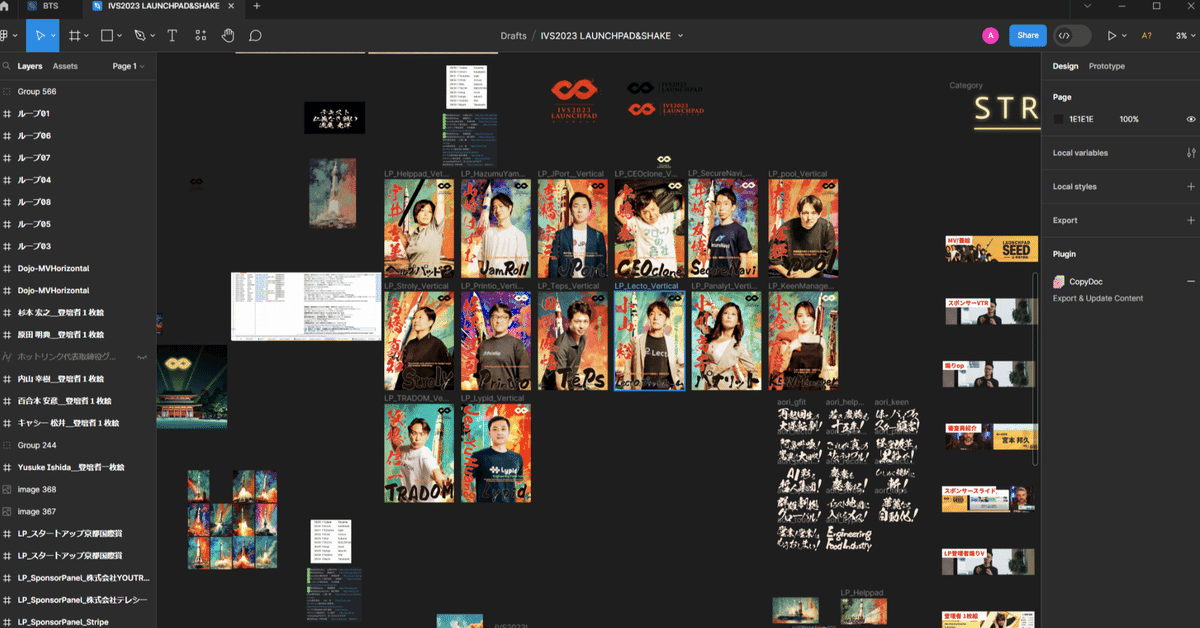The width and height of the screenshot is (1200, 628).
Task: Toggle page background visibility eye icon
Action: click(x=1191, y=119)
